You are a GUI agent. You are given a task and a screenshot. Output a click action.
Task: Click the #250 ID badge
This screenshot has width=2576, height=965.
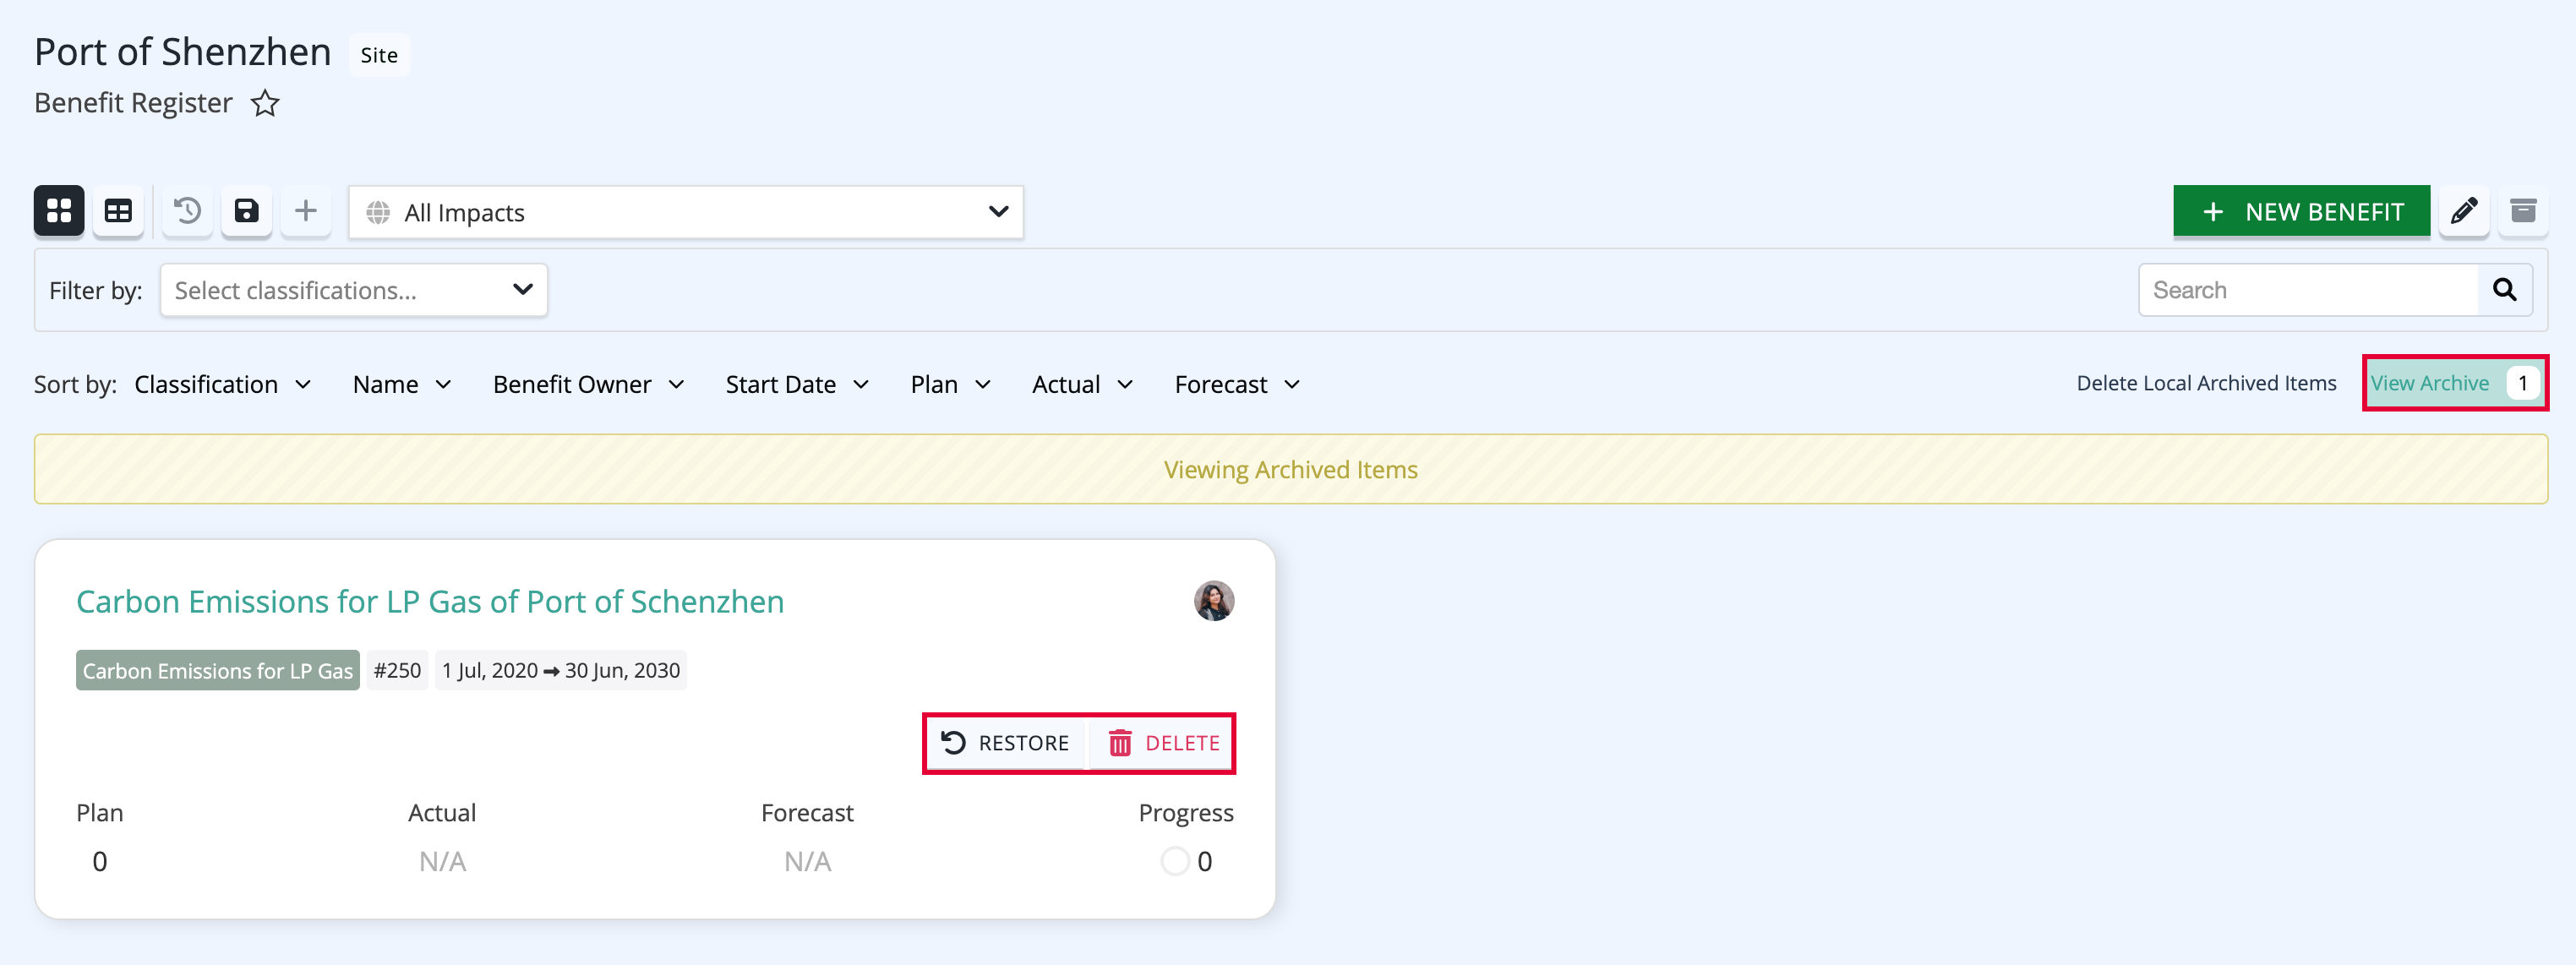pos(397,670)
